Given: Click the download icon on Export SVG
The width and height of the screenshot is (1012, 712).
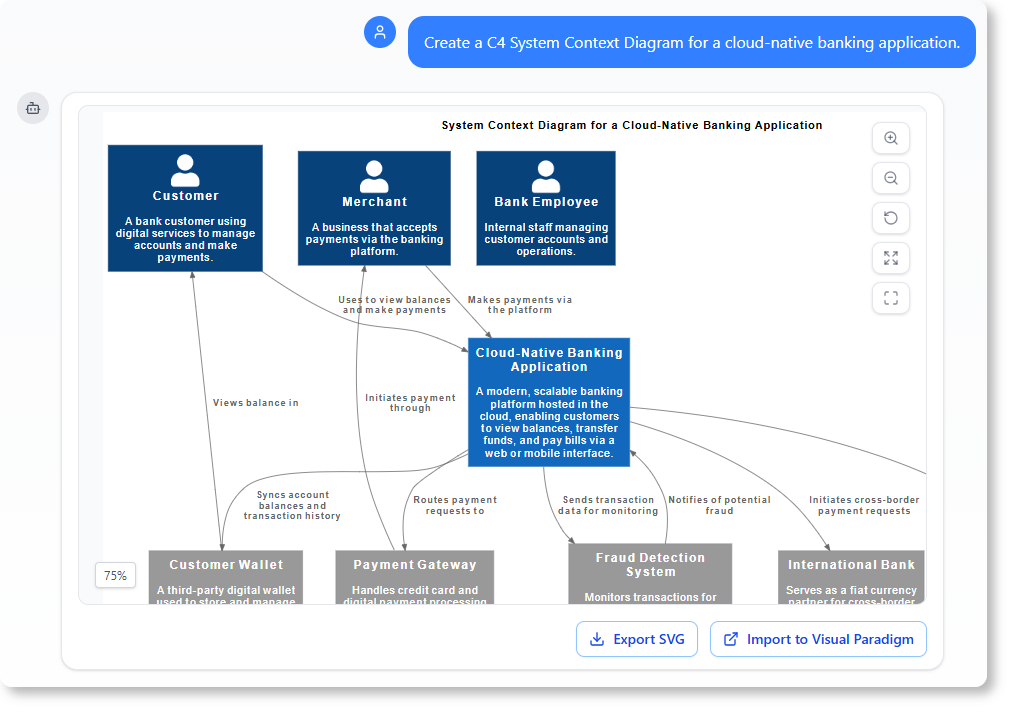Looking at the screenshot, I should click(x=596, y=639).
